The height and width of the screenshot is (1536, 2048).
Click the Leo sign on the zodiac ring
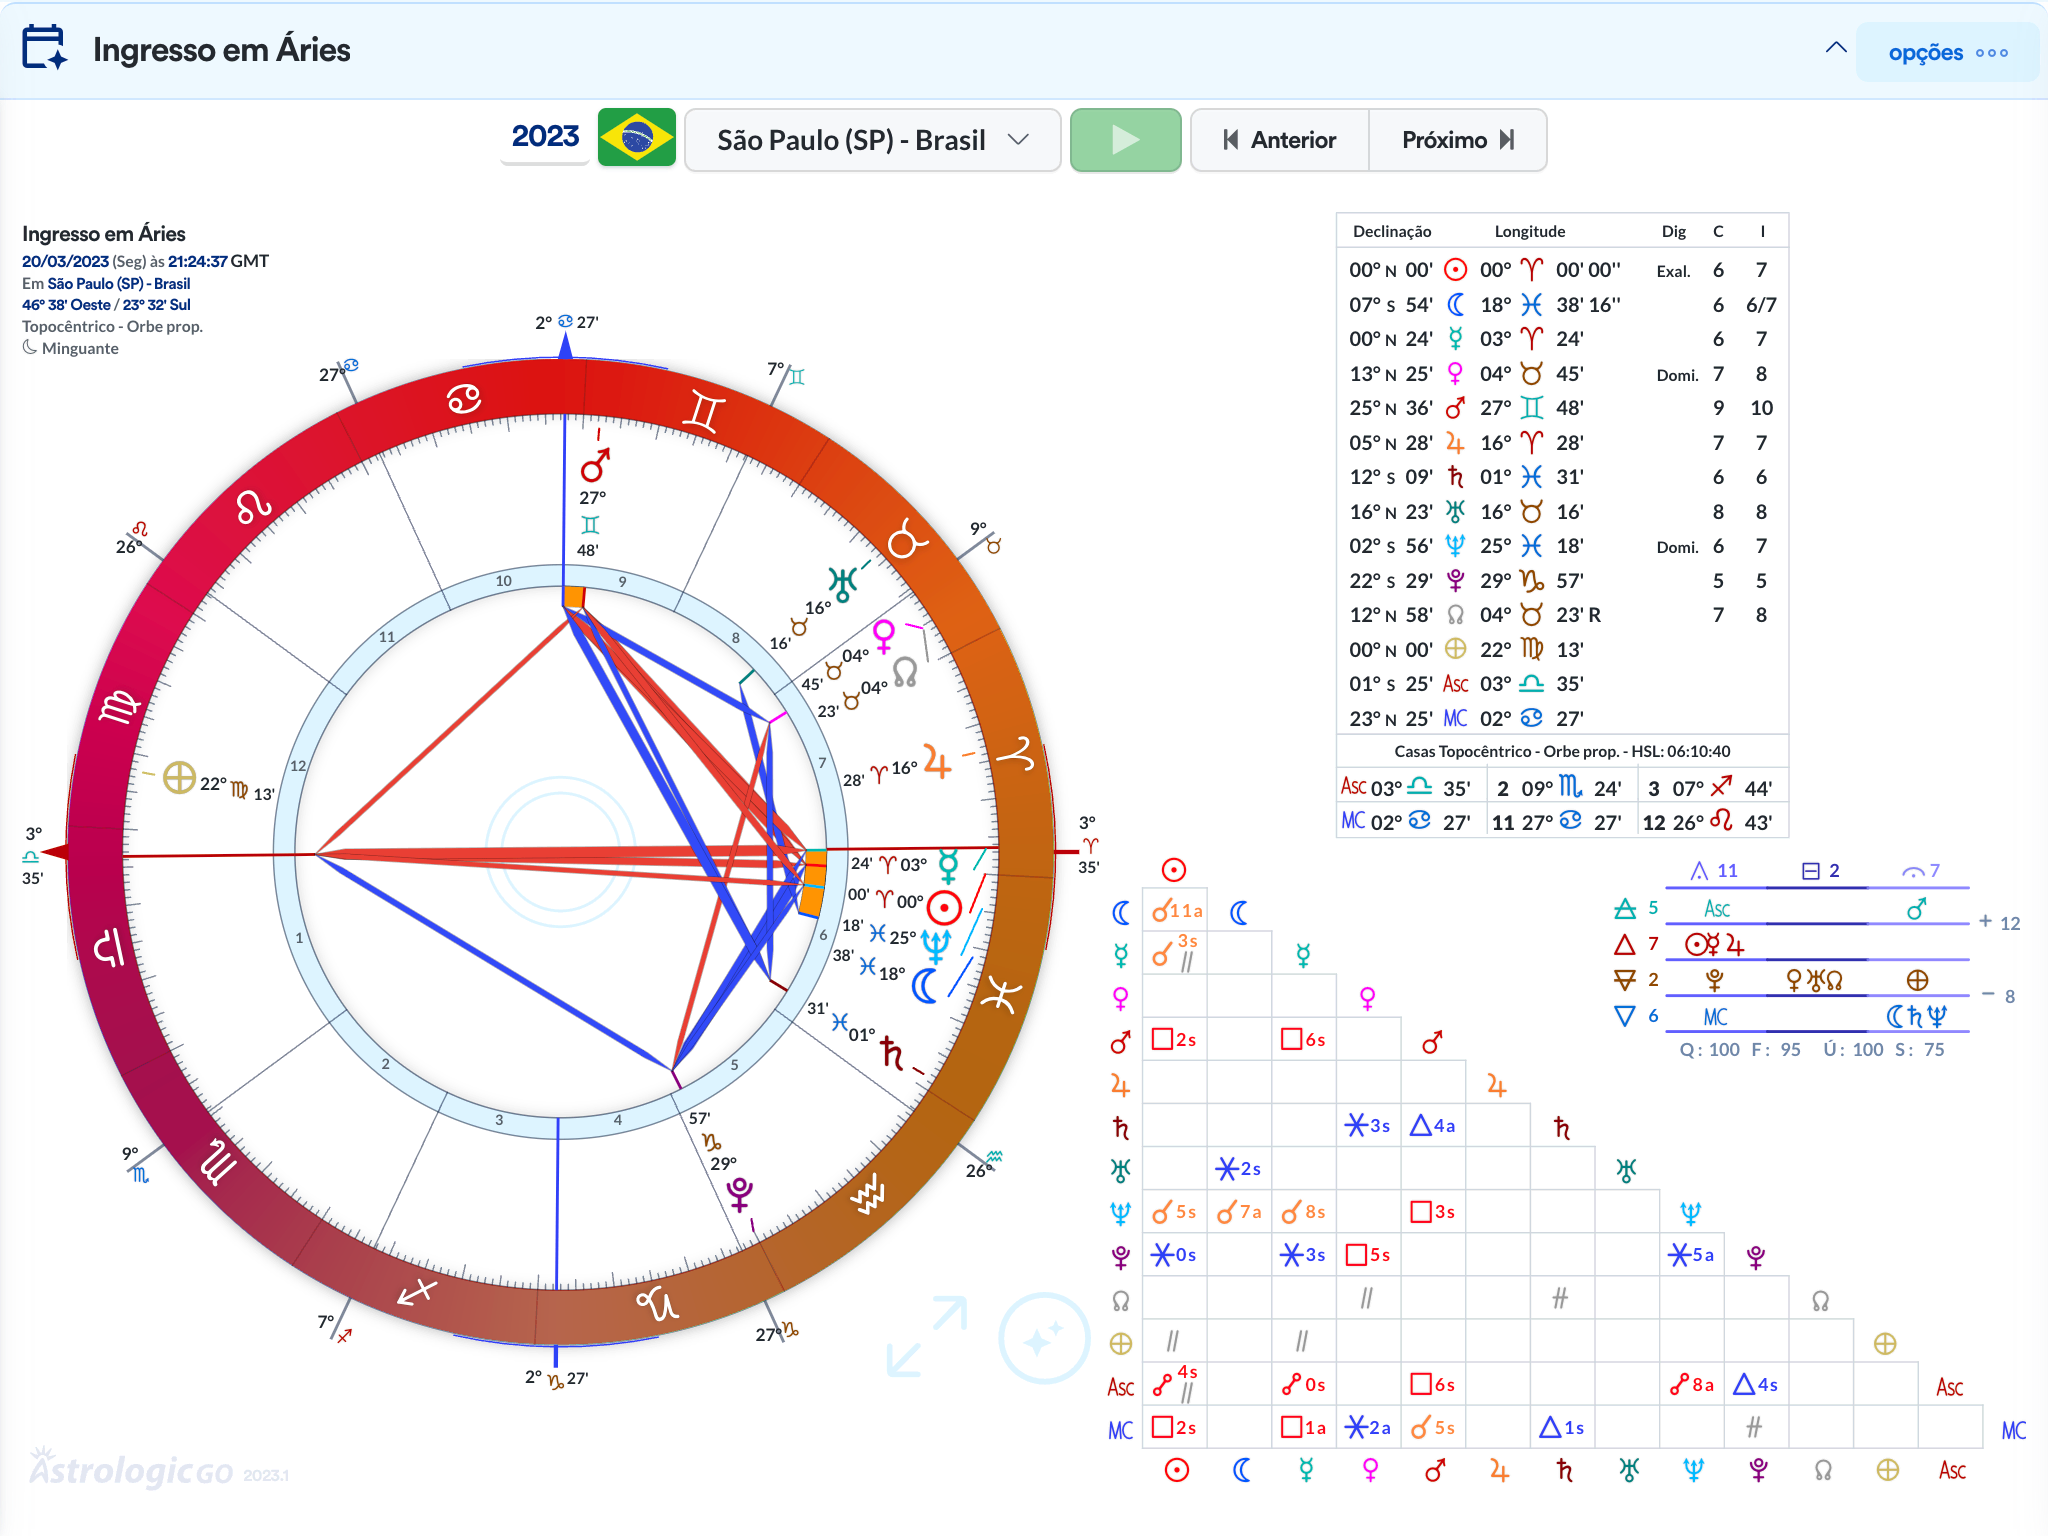[253, 506]
